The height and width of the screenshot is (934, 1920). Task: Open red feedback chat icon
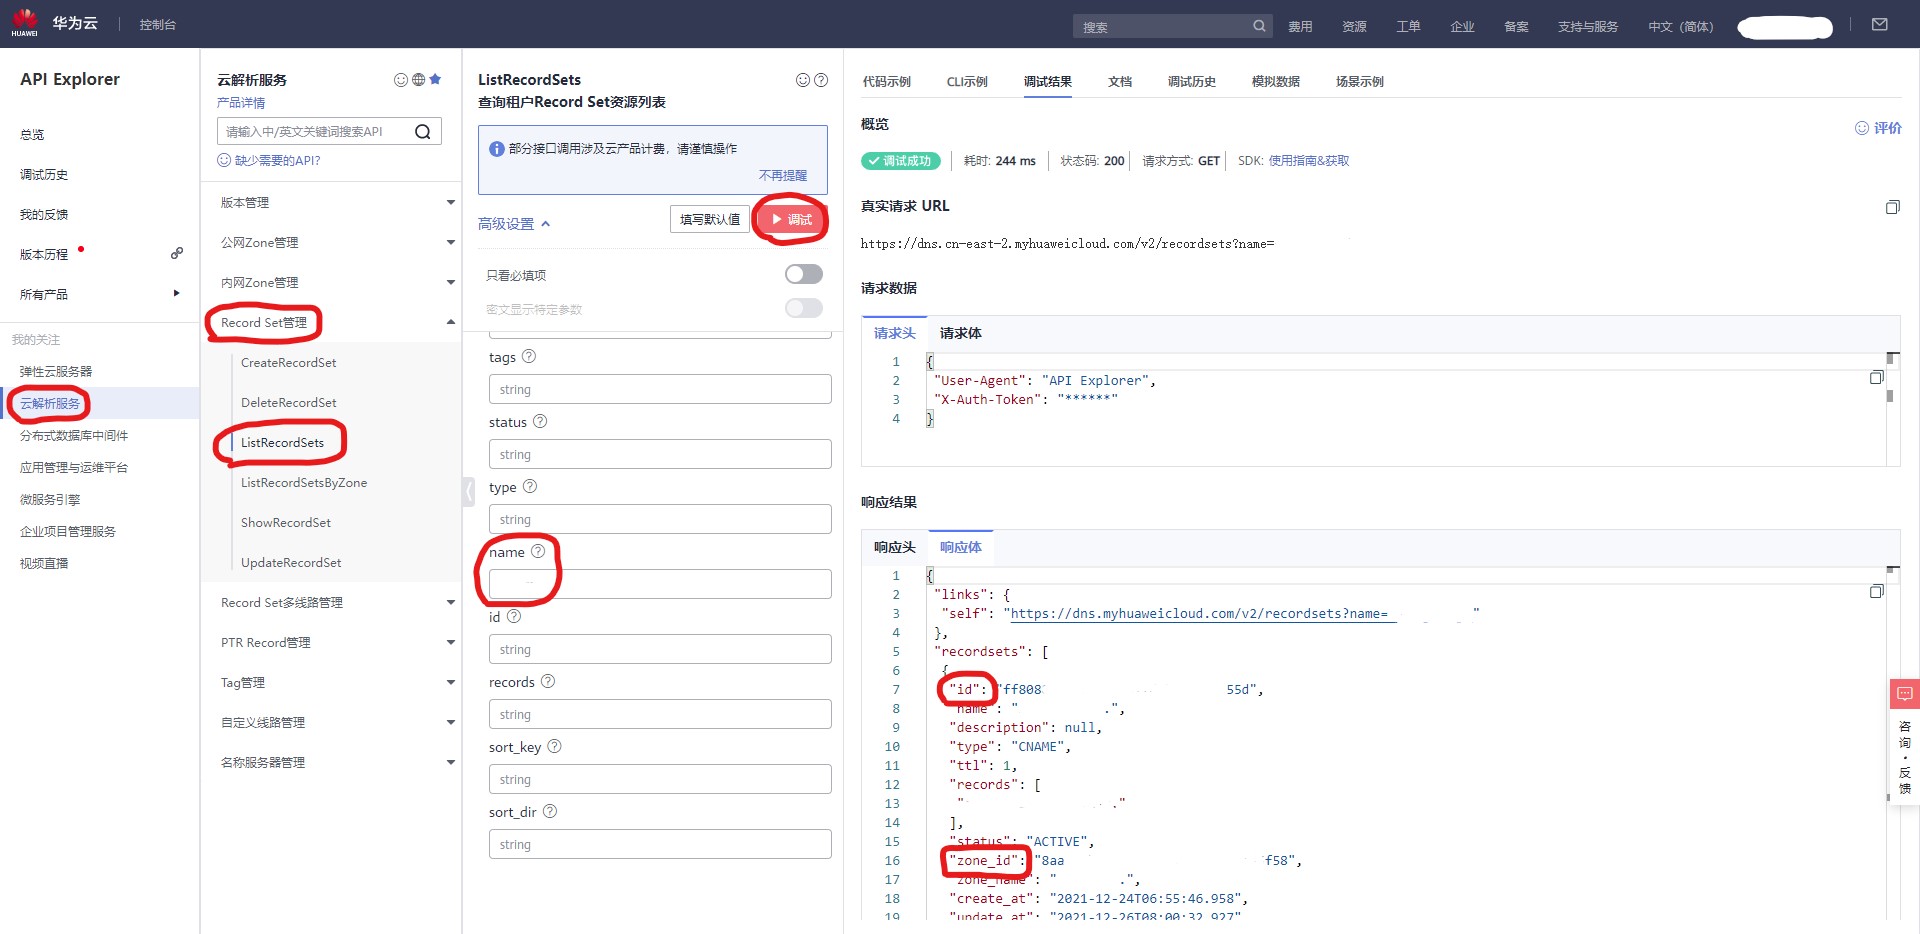coord(1904,693)
